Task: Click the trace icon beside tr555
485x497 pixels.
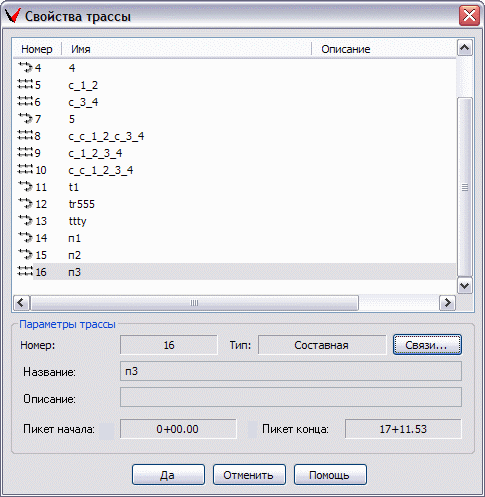Action: 25,203
